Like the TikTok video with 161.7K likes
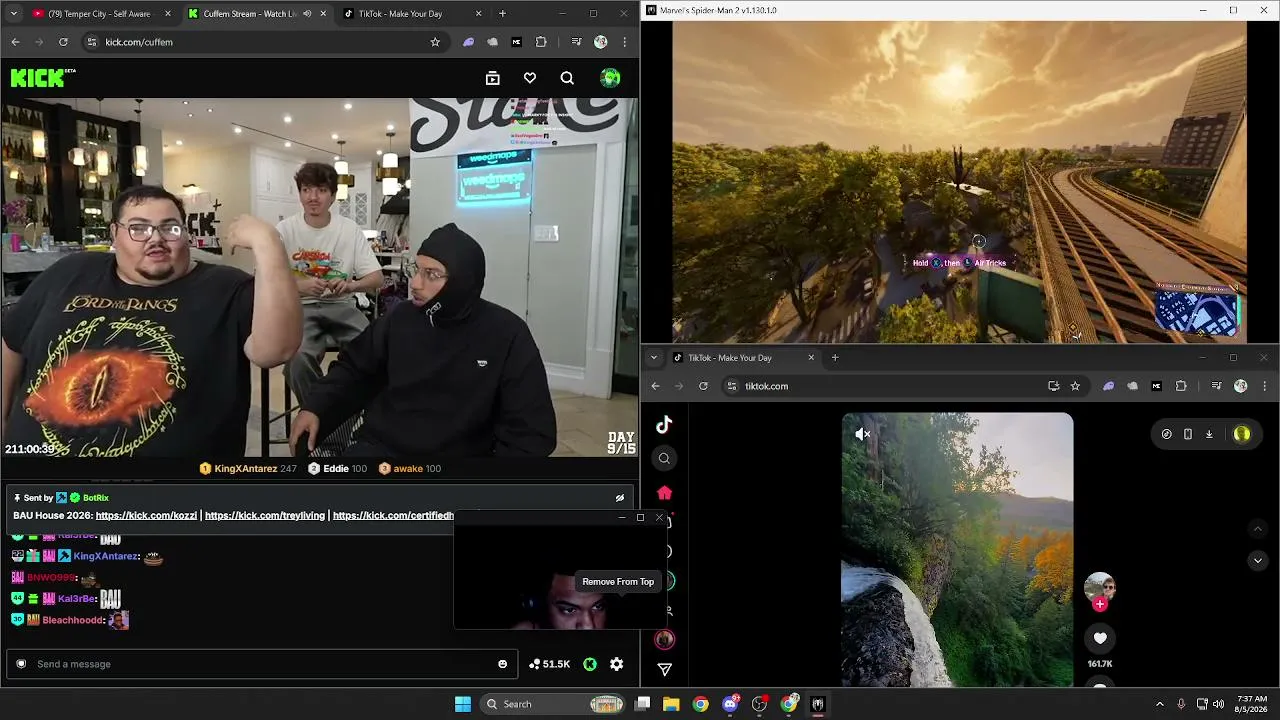 click(x=1100, y=638)
